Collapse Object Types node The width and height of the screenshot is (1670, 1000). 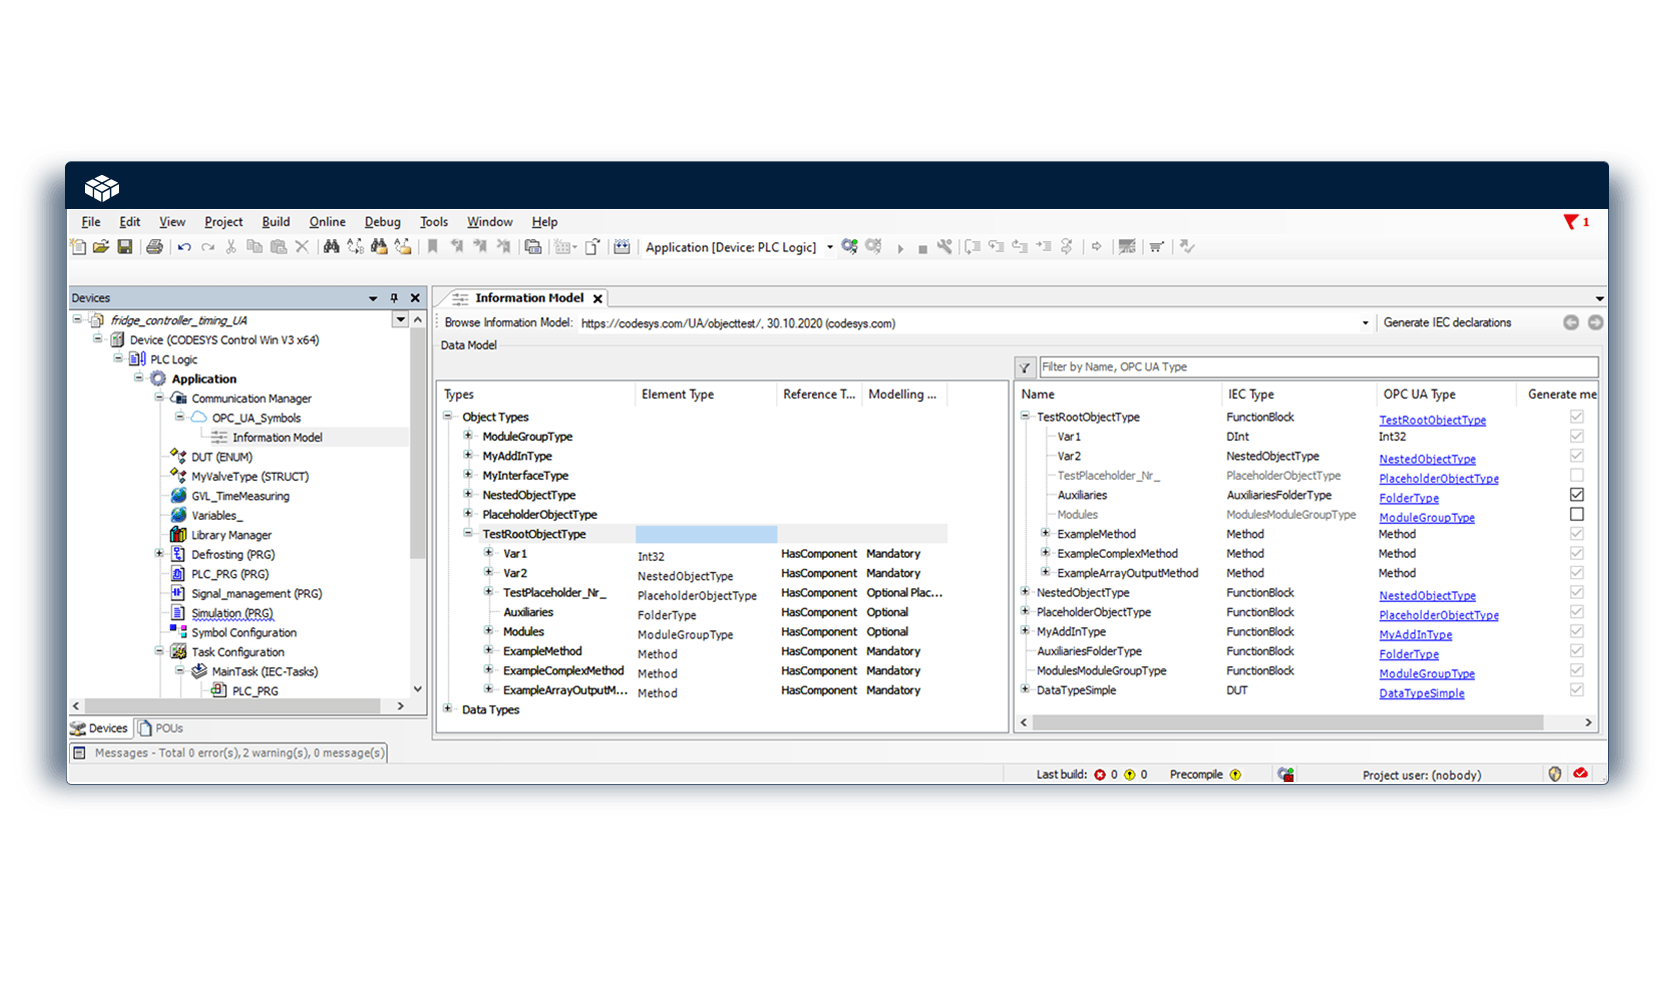(448, 416)
